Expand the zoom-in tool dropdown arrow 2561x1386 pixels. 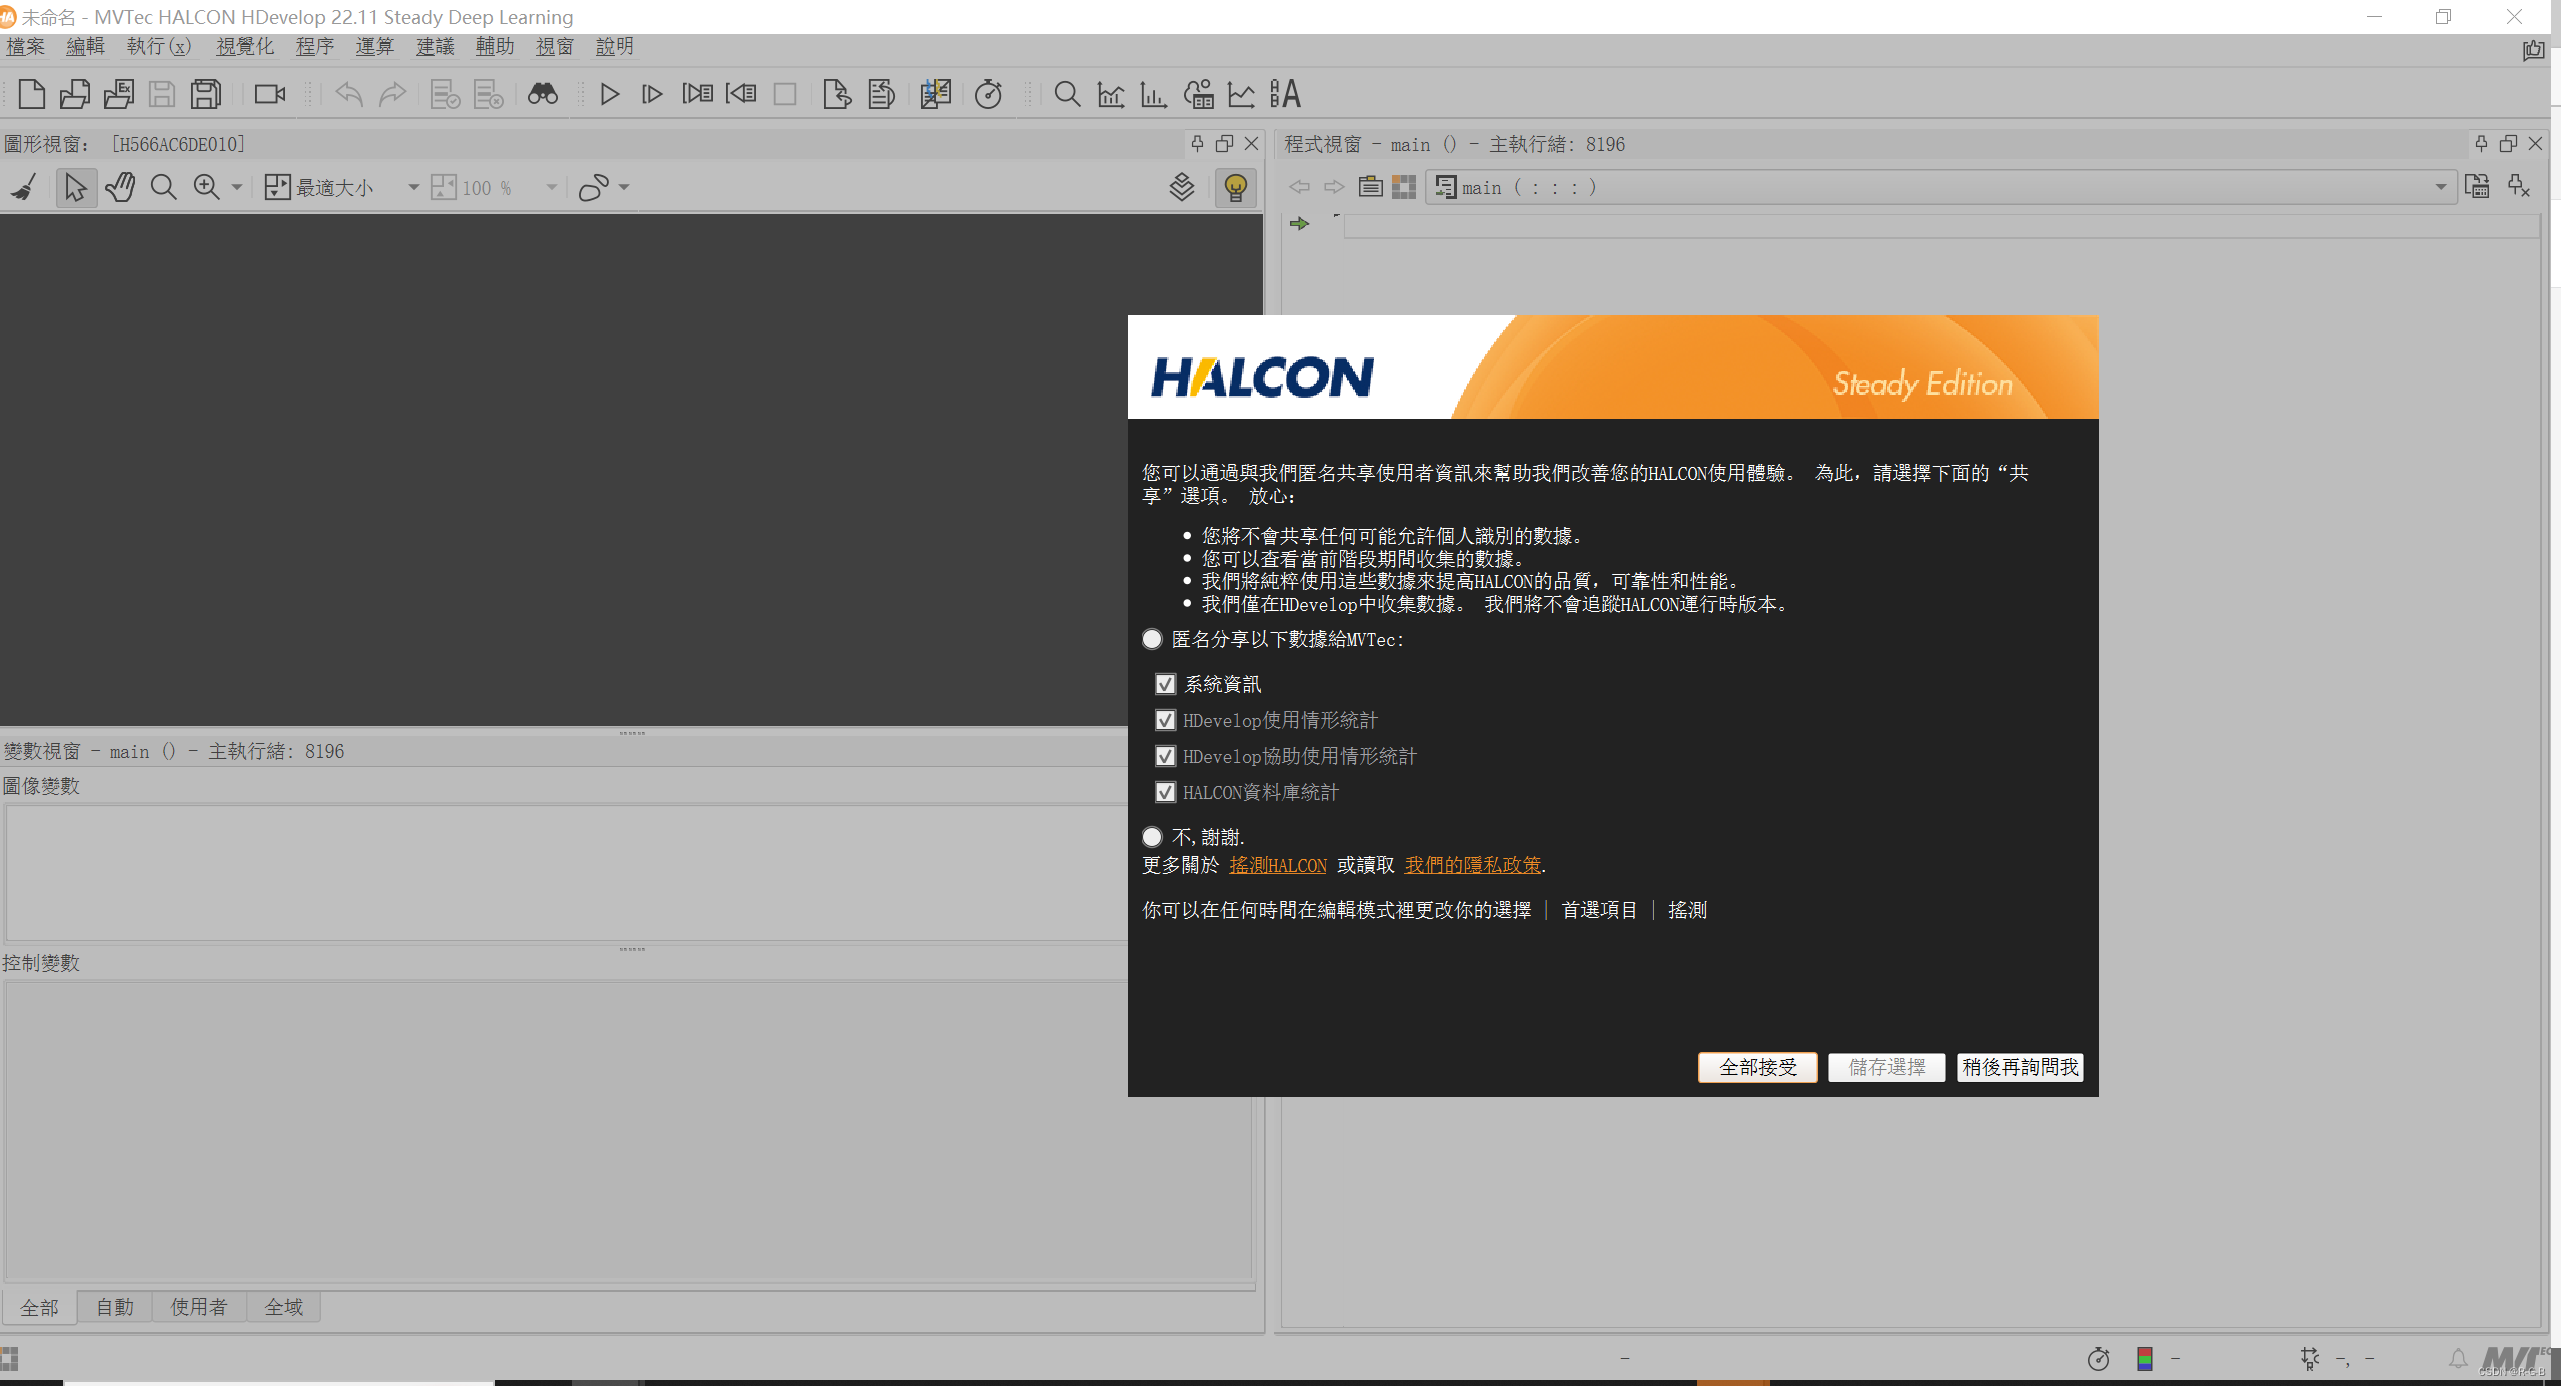(x=237, y=187)
